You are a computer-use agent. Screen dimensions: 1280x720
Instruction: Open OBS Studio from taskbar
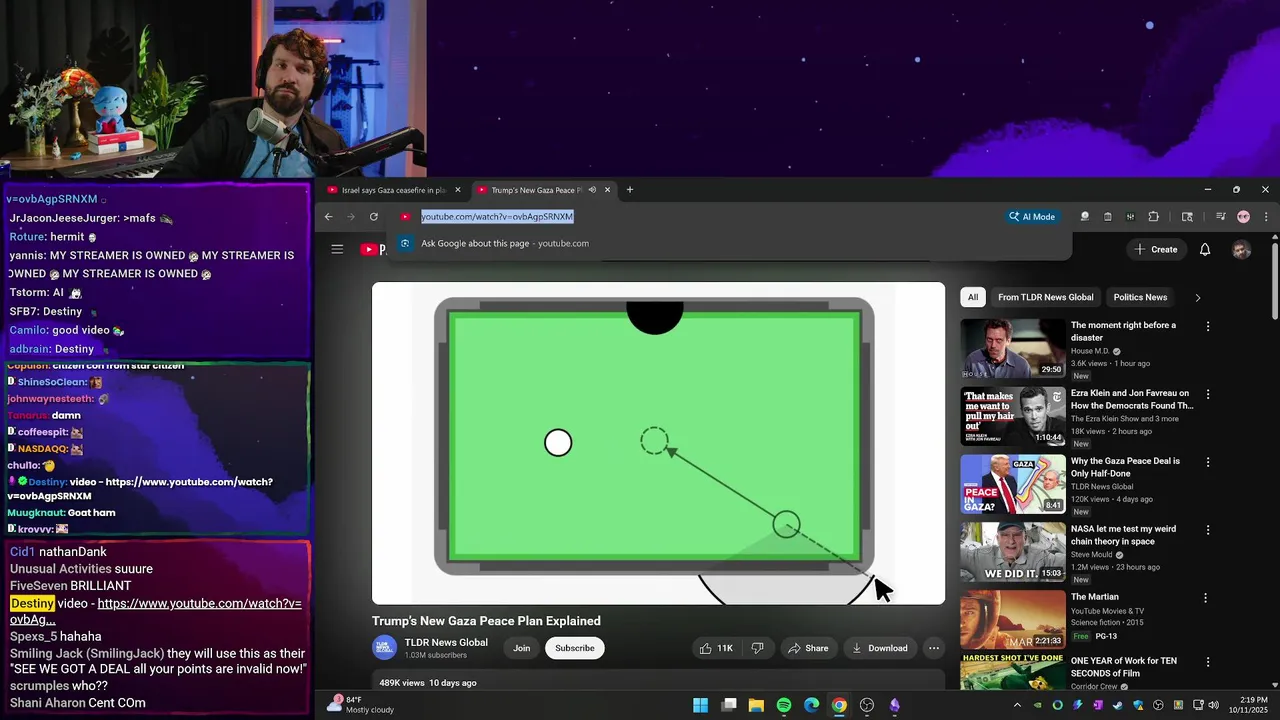point(867,705)
